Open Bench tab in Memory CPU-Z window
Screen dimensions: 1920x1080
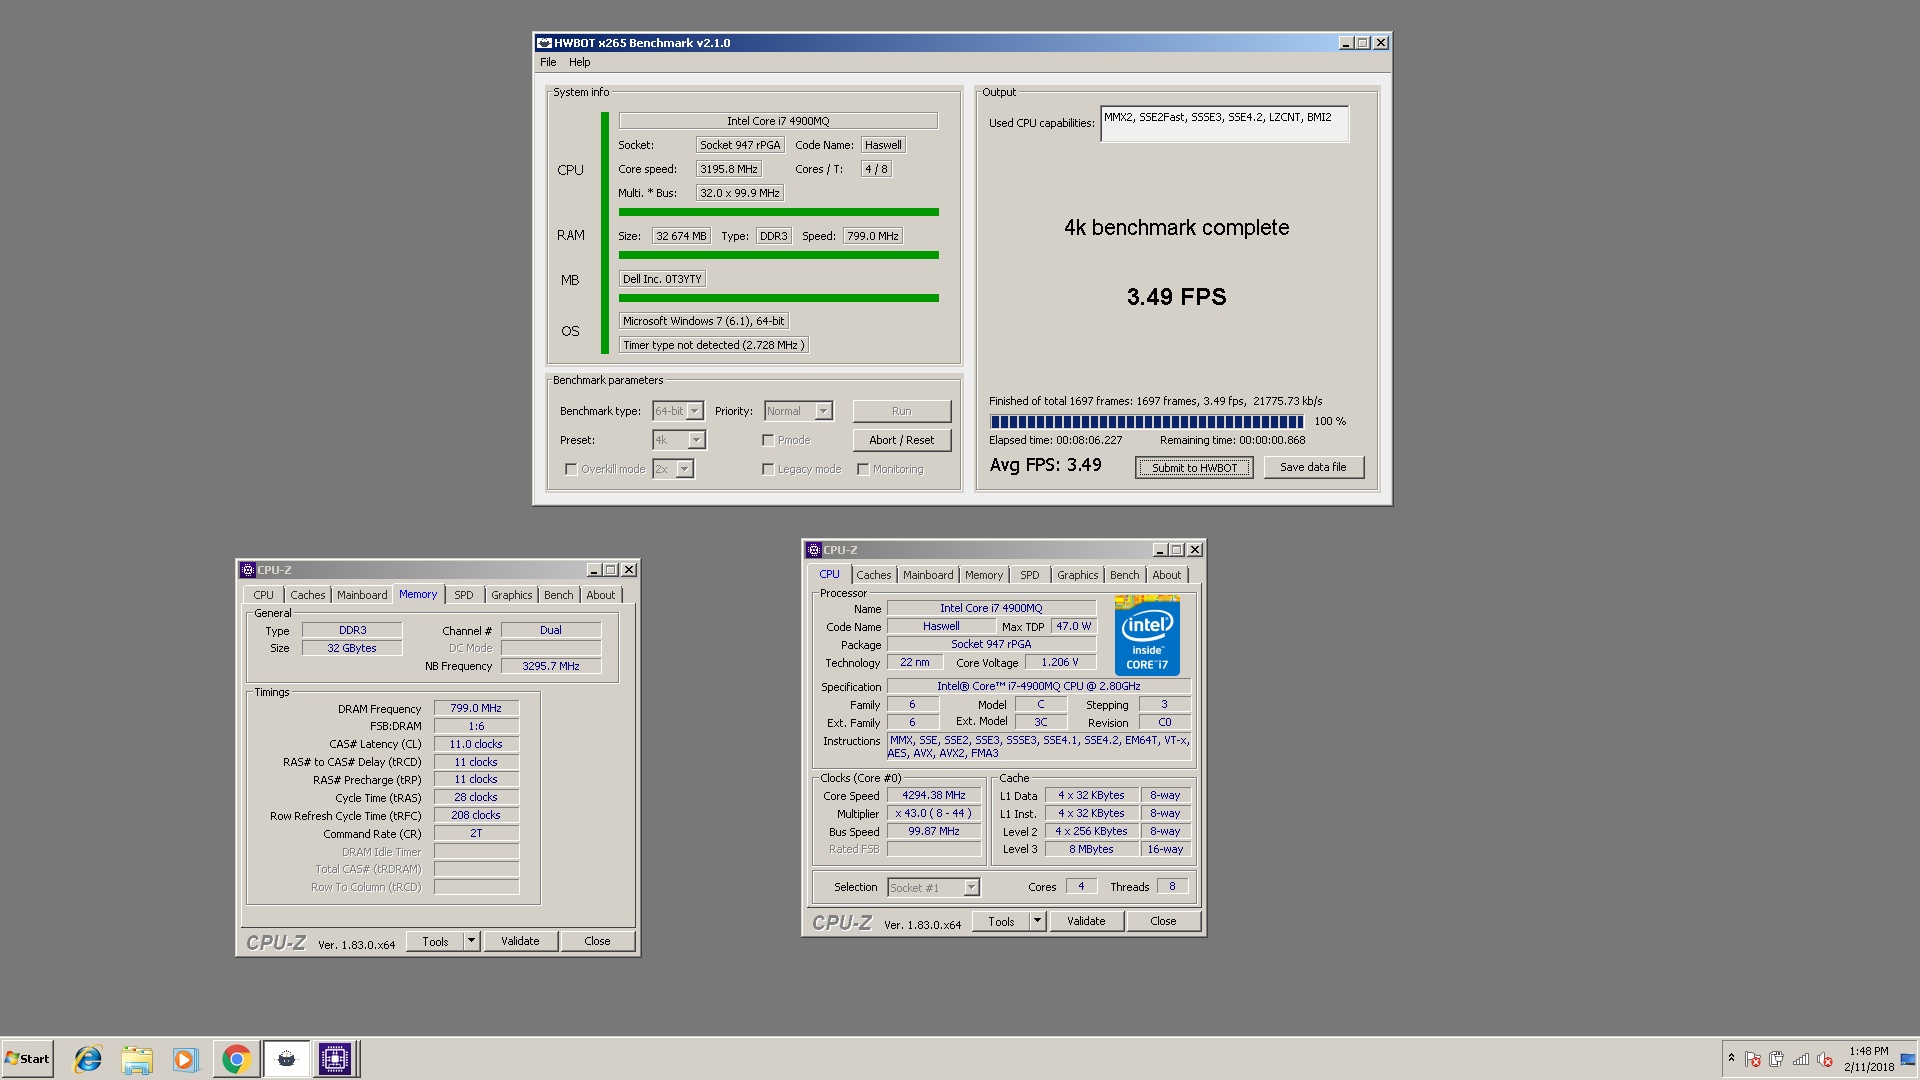pyautogui.click(x=559, y=595)
